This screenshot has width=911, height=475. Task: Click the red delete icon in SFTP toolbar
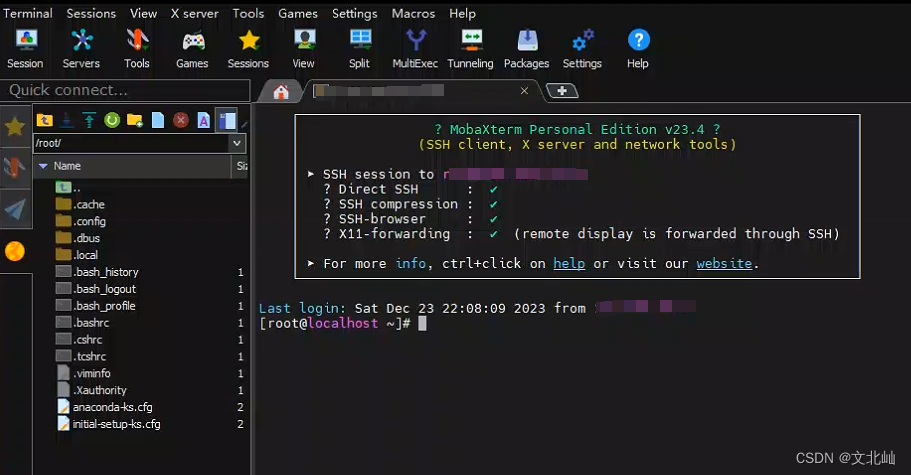(181, 120)
